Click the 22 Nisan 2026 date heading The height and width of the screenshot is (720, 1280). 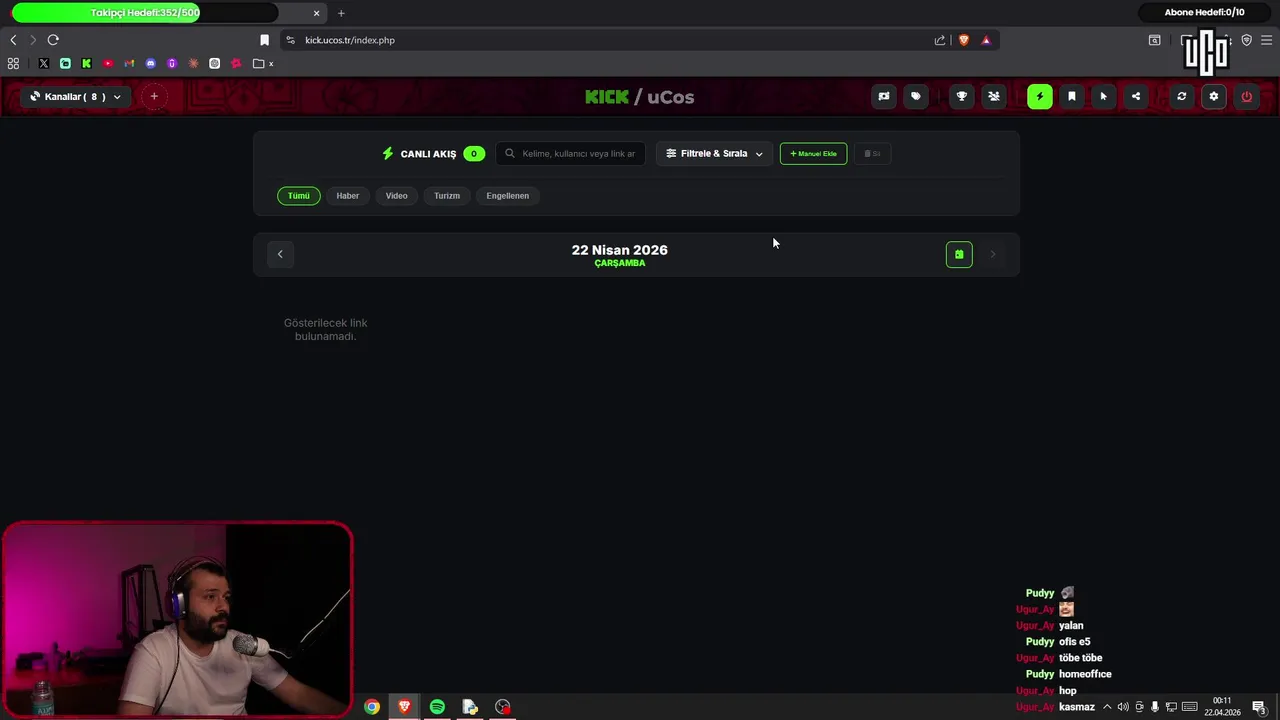pyautogui.click(x=620, y=250)
